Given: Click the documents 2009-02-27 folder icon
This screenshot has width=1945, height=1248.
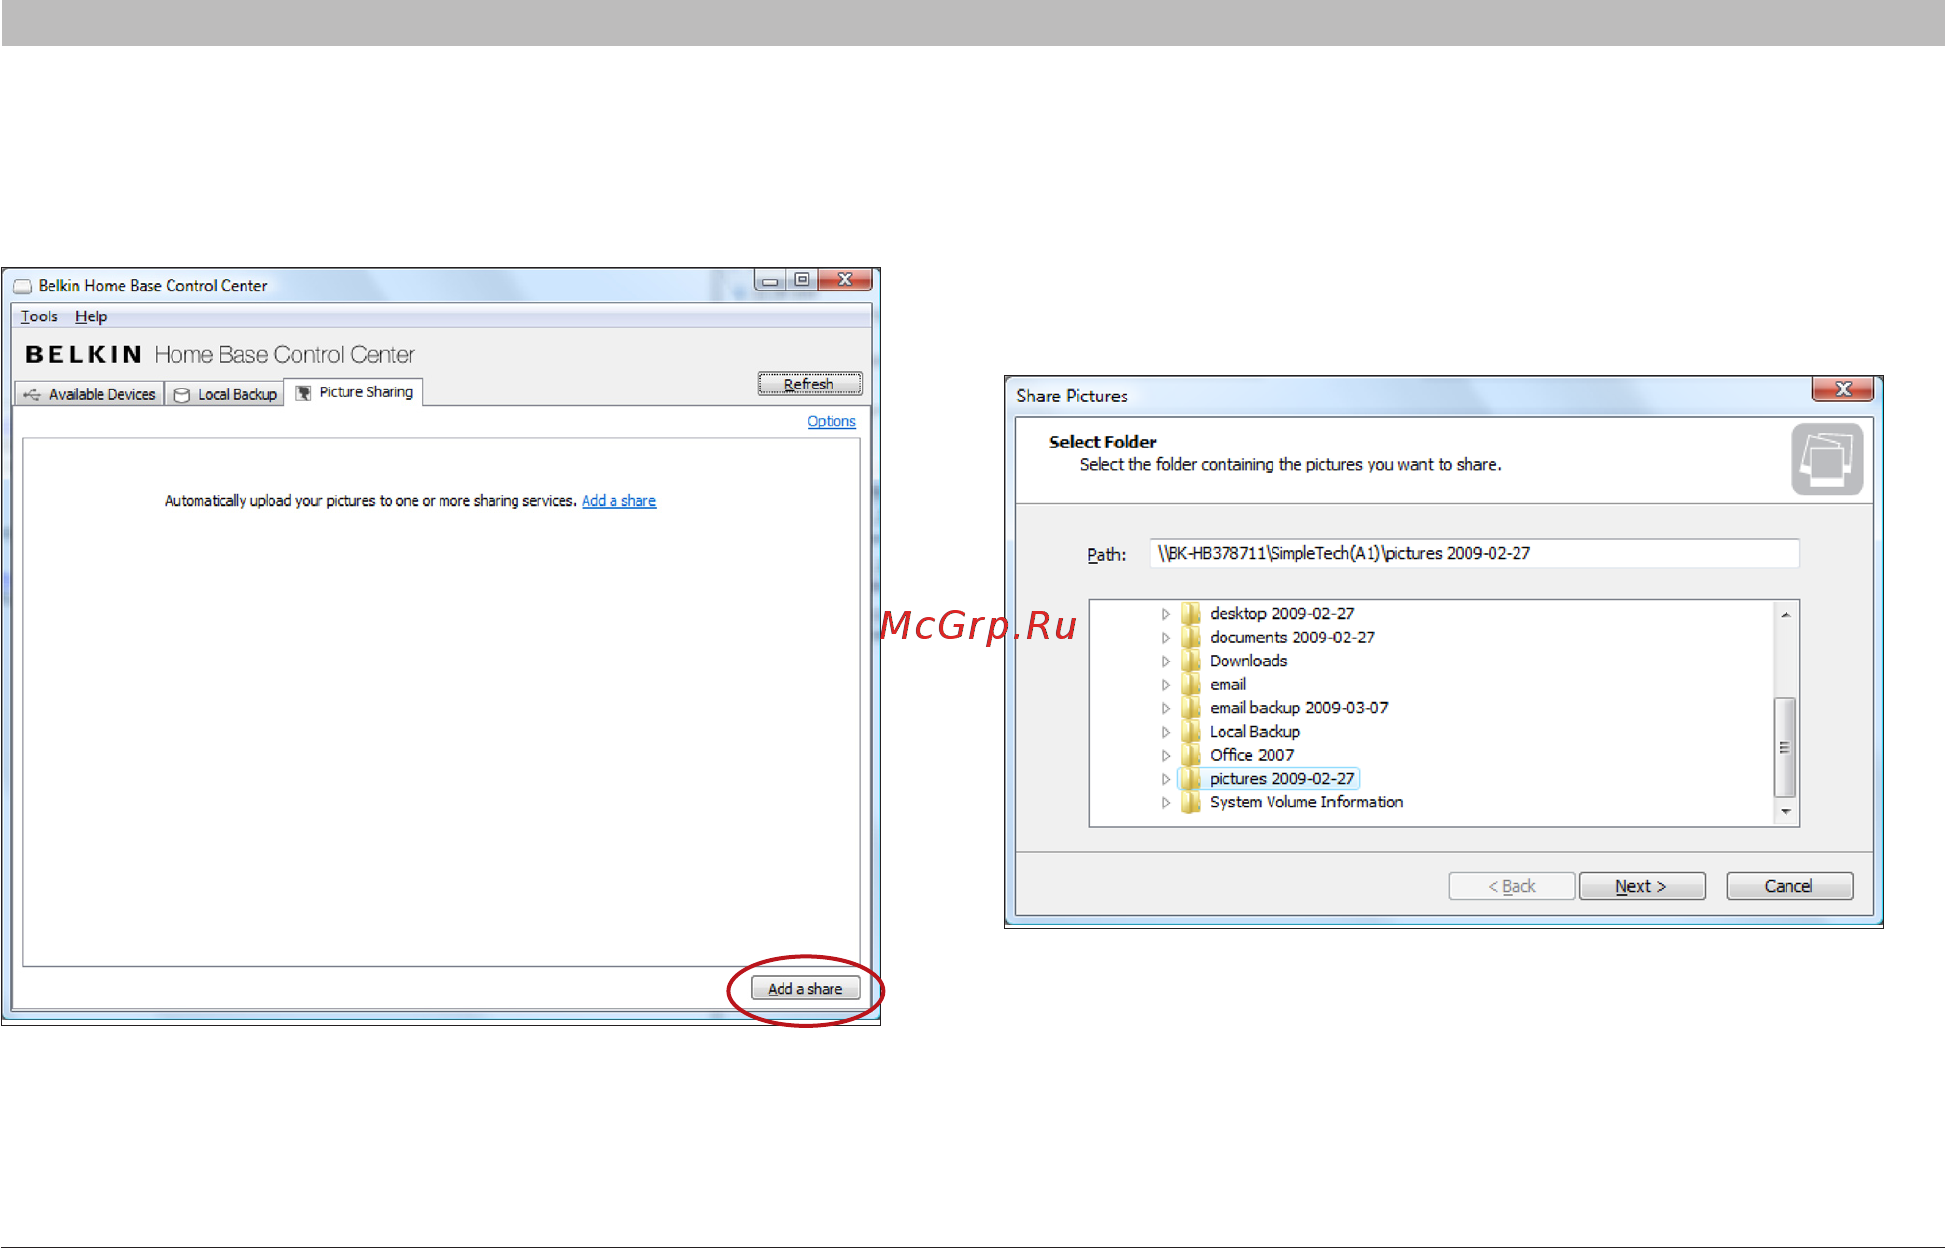Looking at the screenshot, I should click(x=1190, y=637).
